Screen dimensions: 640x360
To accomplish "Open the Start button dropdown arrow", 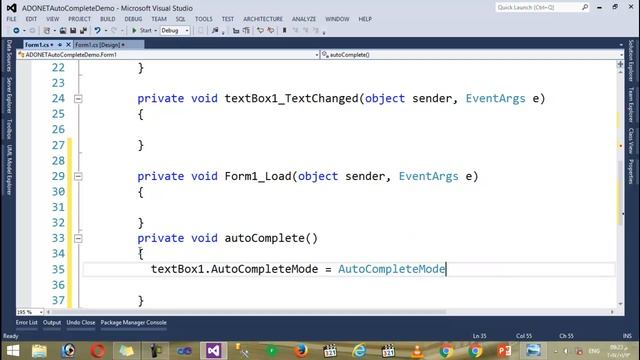I will pos(156,31).
